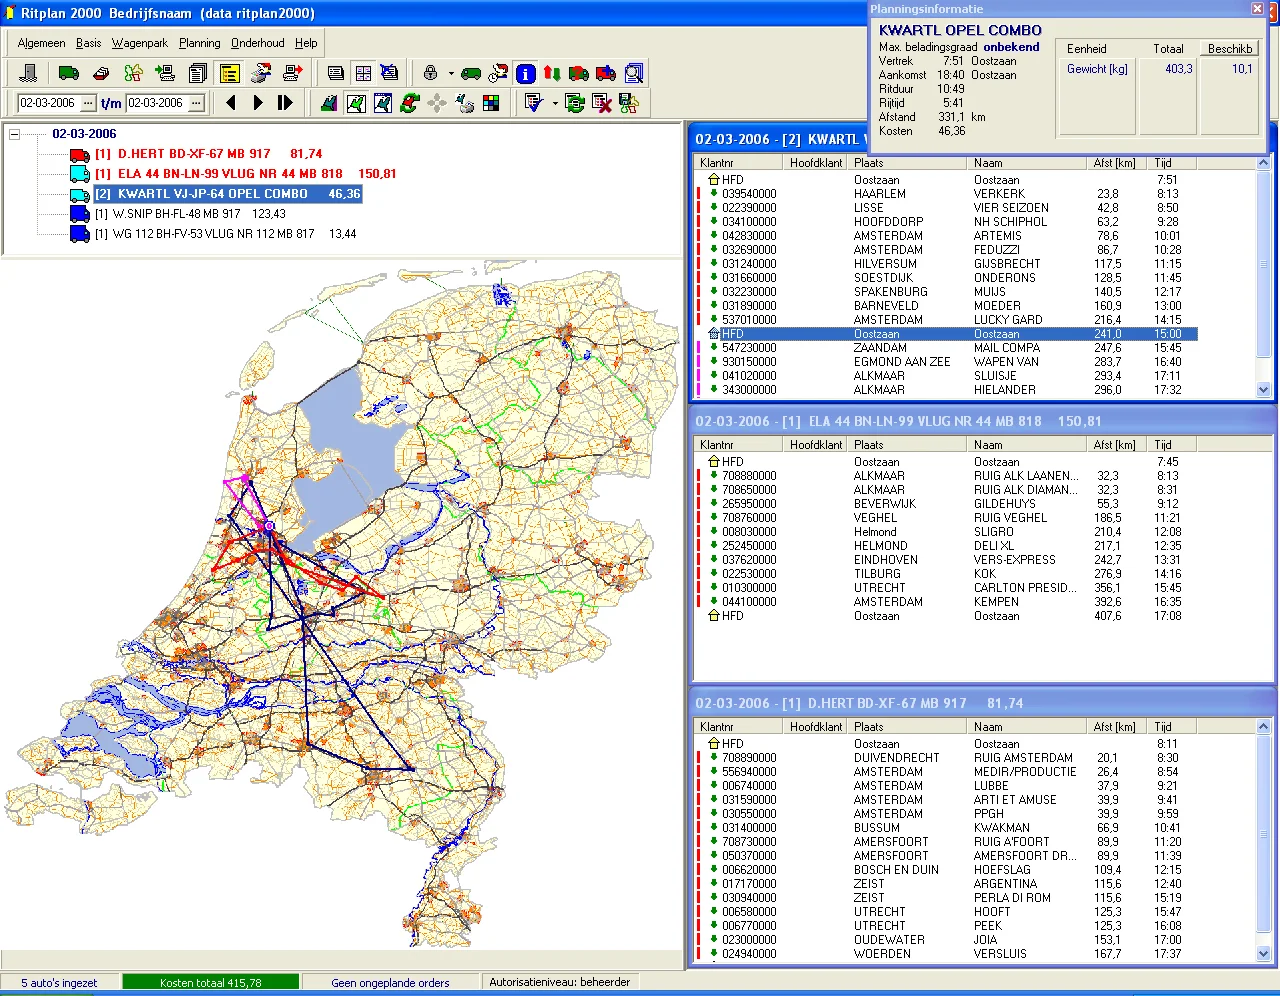Screen dimensions: 1280x996
Task: Click the colored grid palette icon
Action: tap(491, 103)
